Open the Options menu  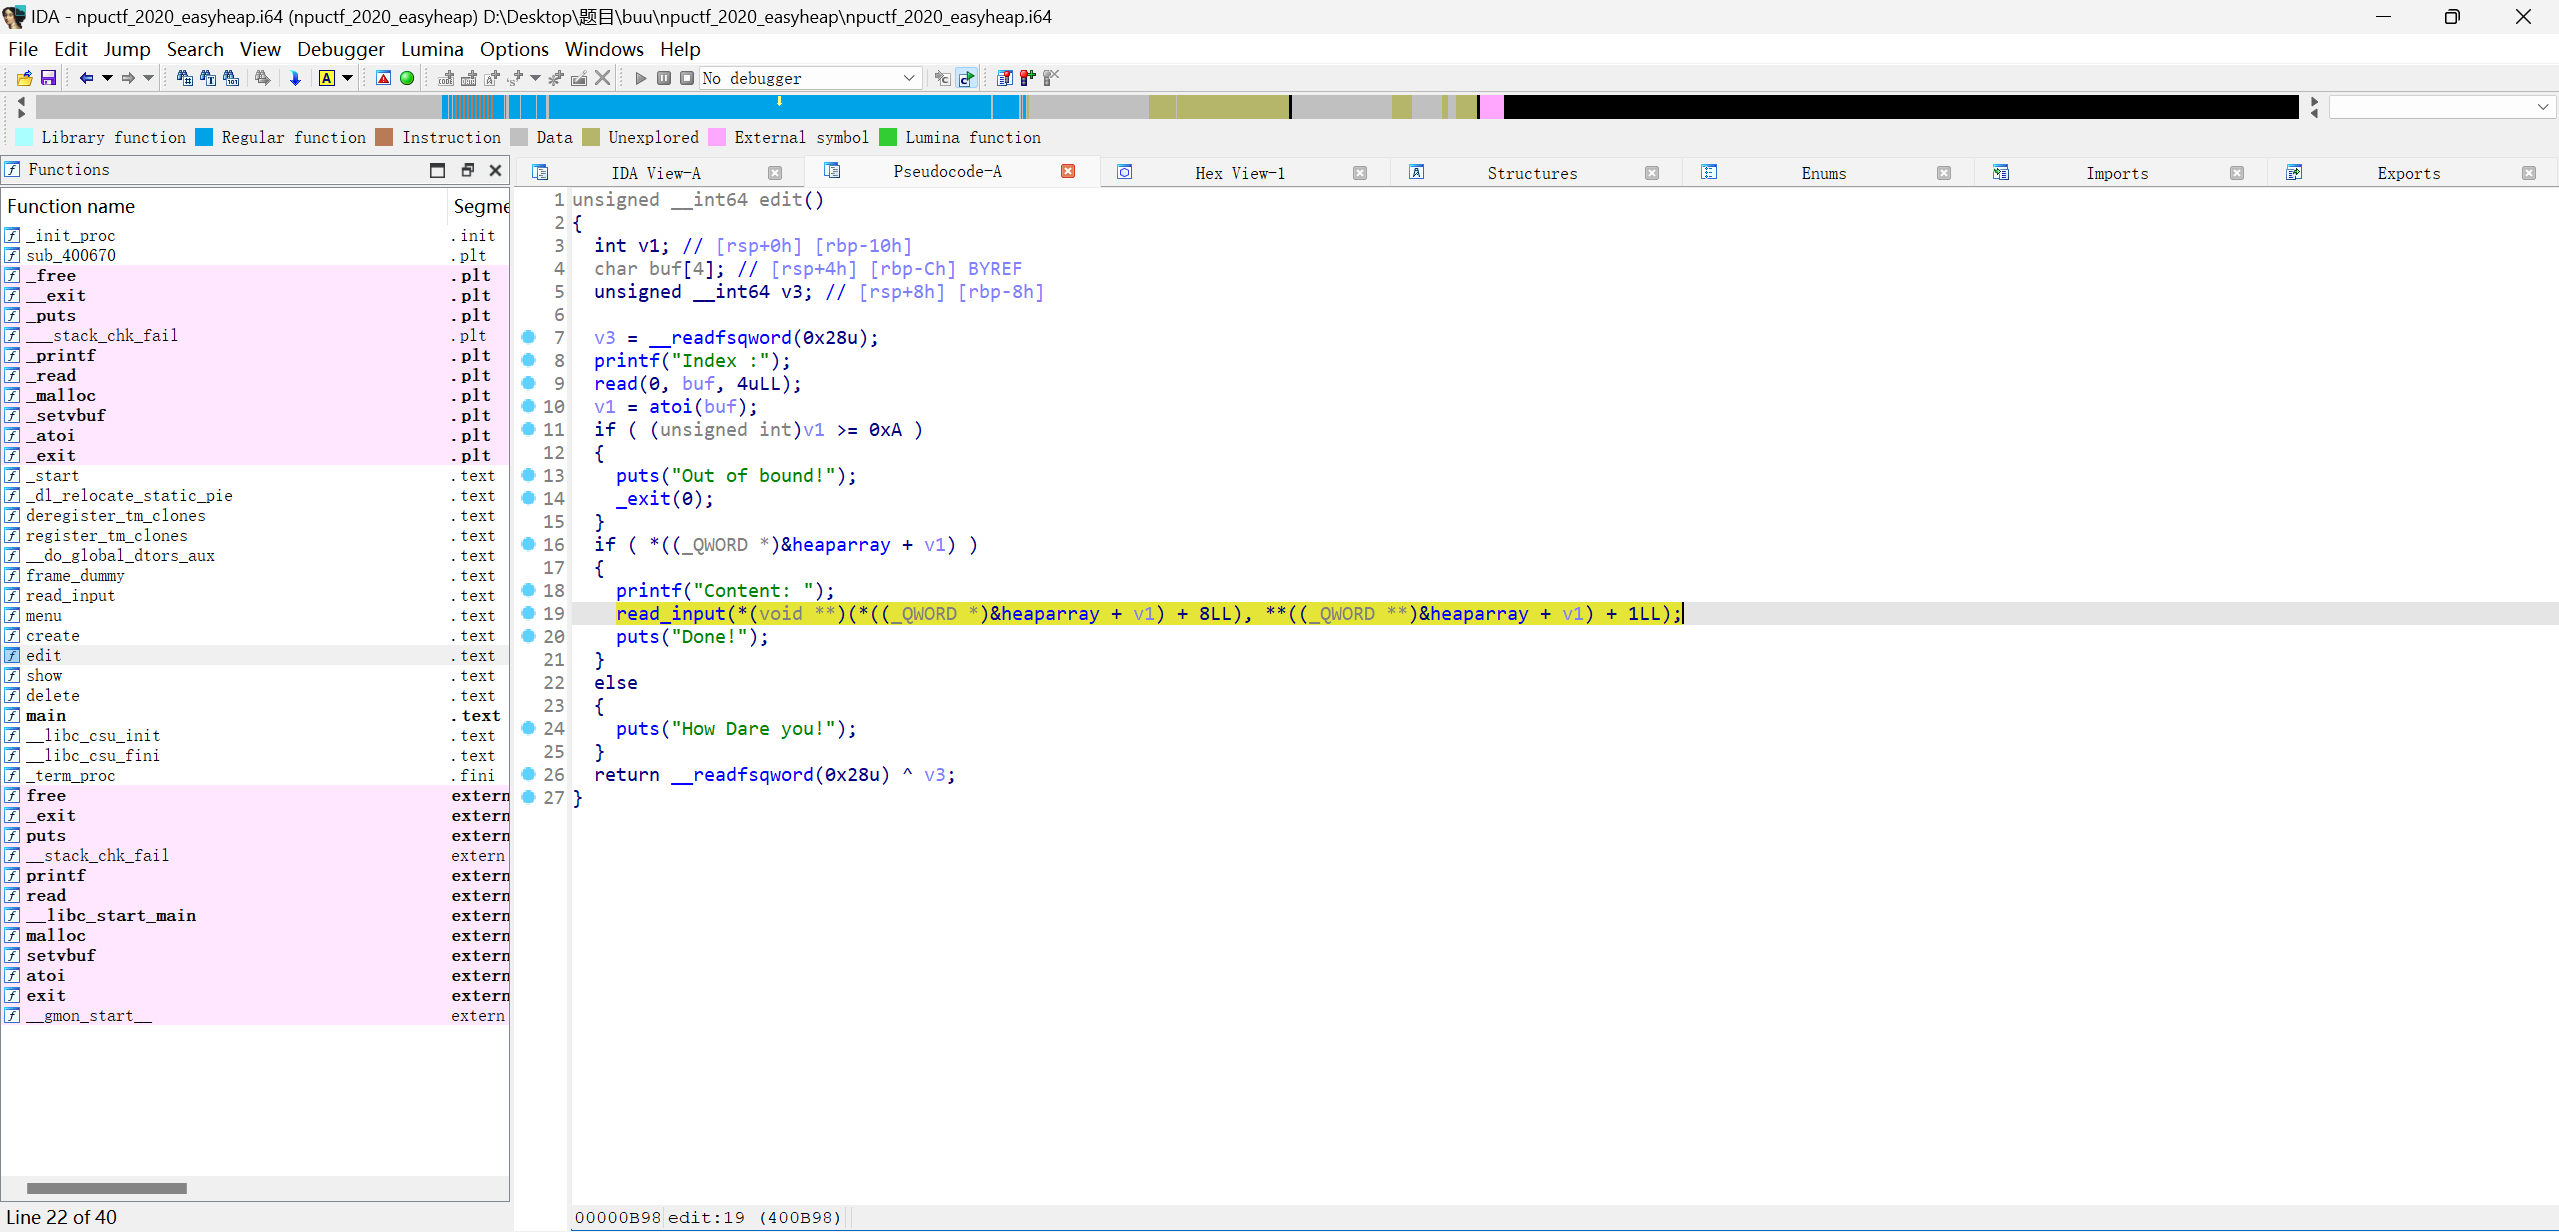click(514, 49)
